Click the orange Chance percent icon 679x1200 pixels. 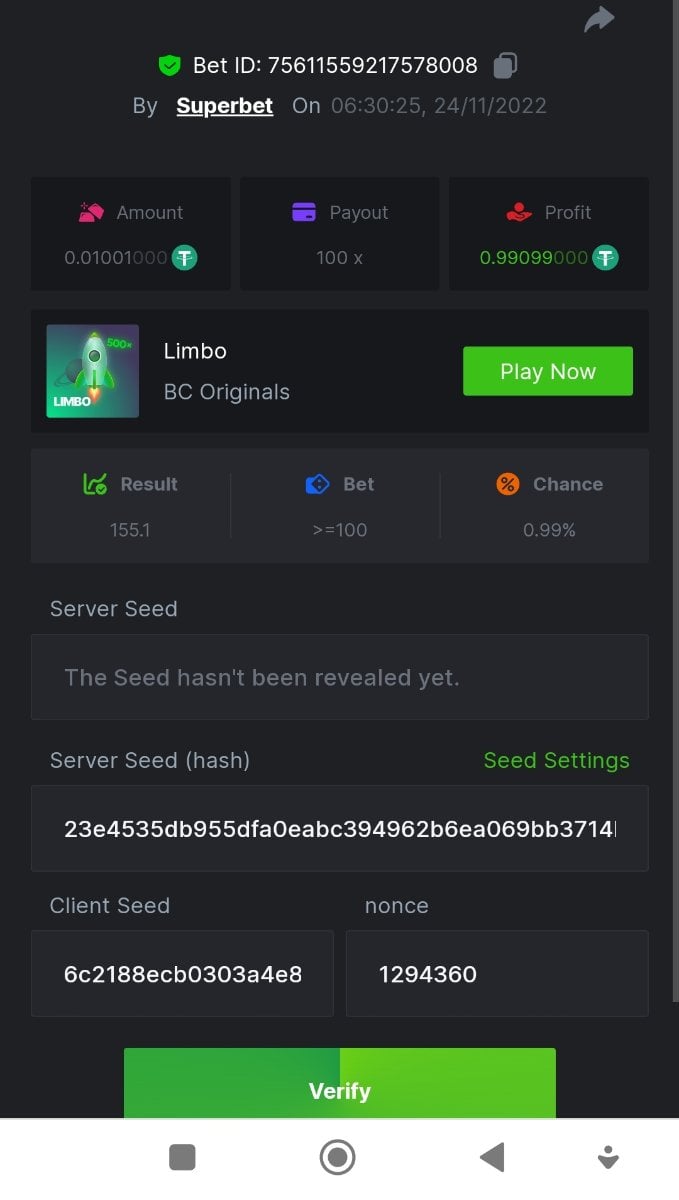[x=508, y=484]
